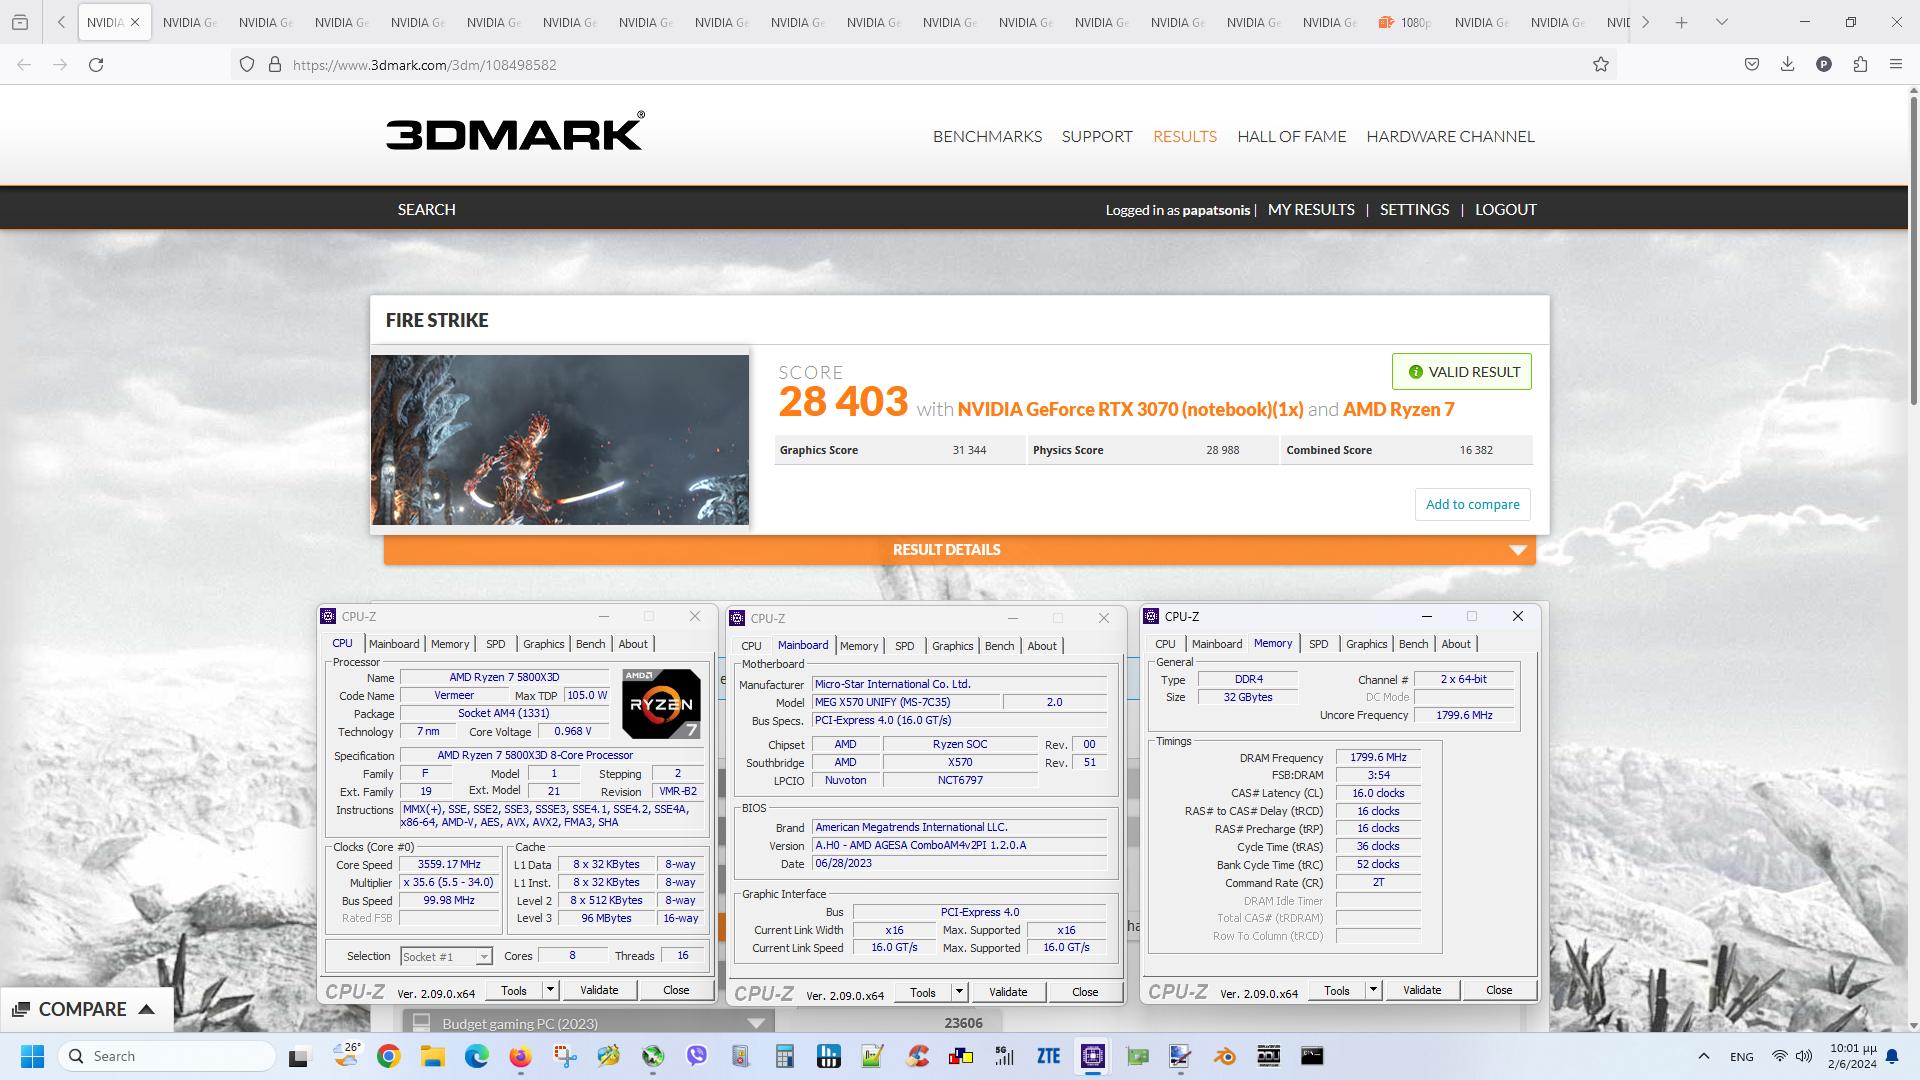This screenshot has height=1080, width=1920.
Task: Open the ZTE app in taskbar
Action: 1048,1056
